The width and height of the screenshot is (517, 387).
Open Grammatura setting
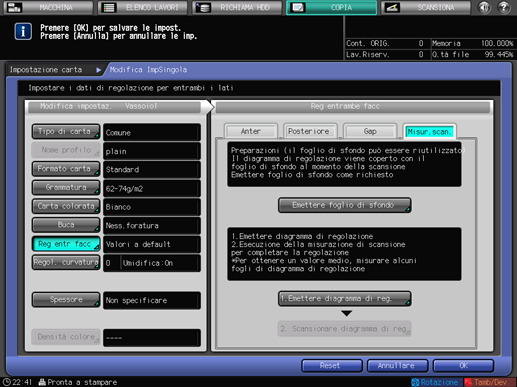tap(66, 188)
